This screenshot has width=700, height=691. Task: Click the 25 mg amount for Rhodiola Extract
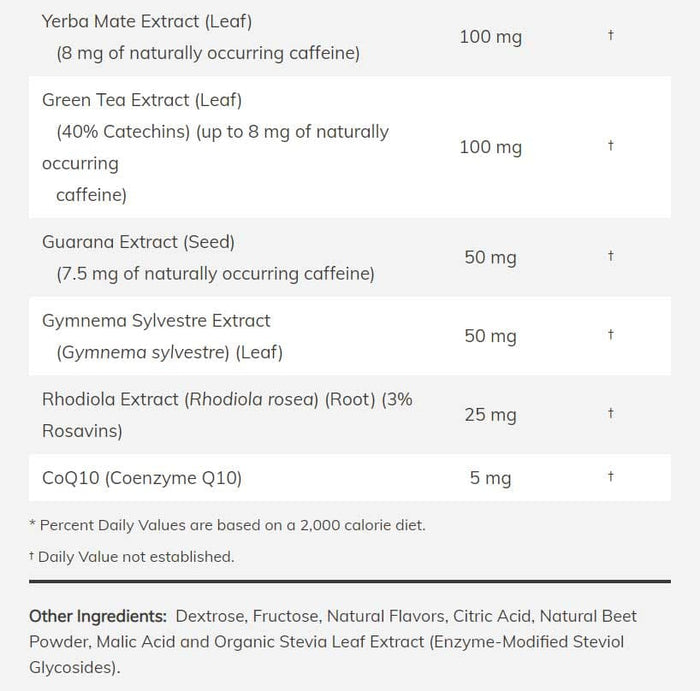point(490,414)
